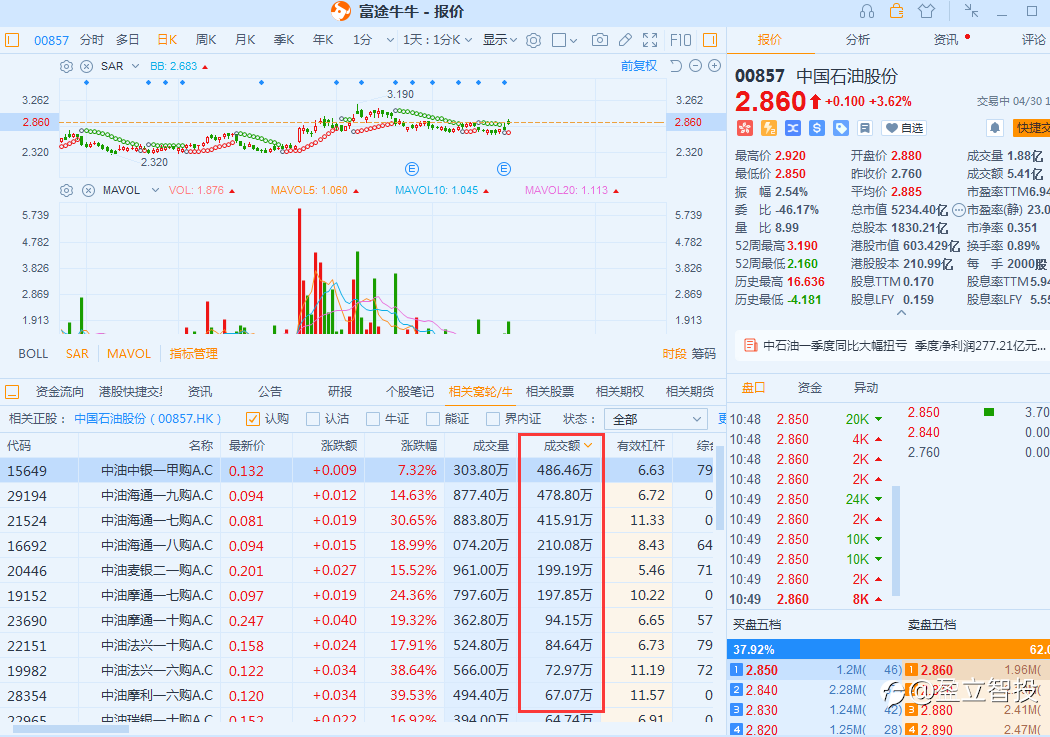The width and height of the screenshot is (1050, 737).
Task: Open the orange shopping bag icon
Action: pos(896,11)
